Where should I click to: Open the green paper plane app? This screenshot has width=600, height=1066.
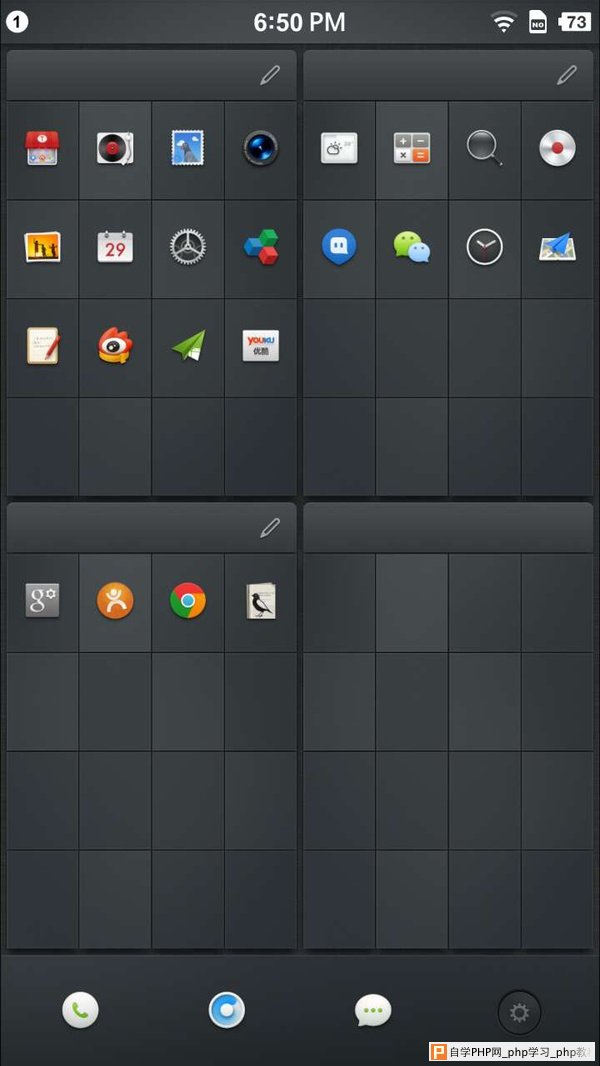tap(188, 345)
